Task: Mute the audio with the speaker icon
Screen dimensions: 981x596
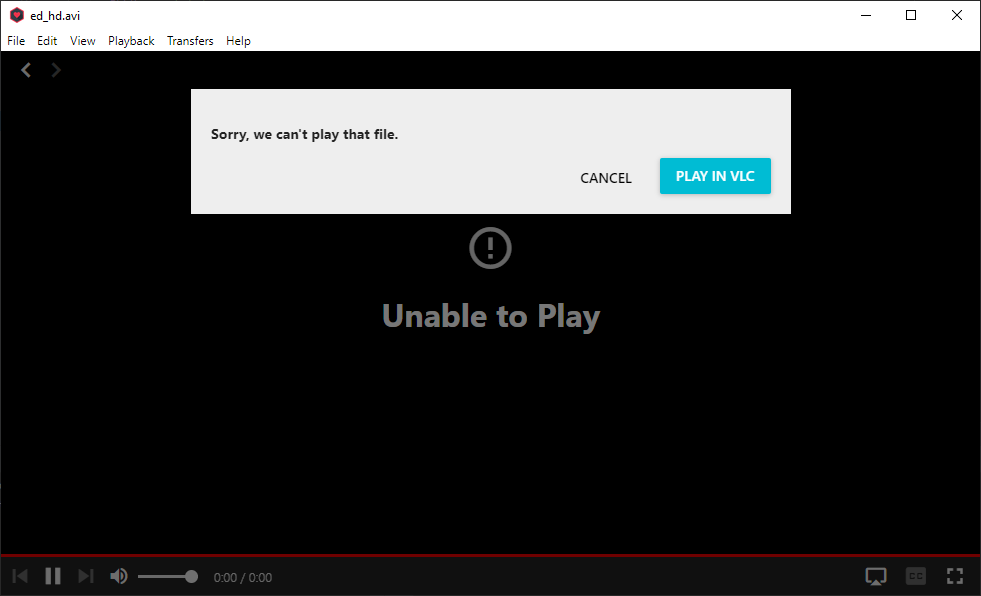Action: (119, 576)
